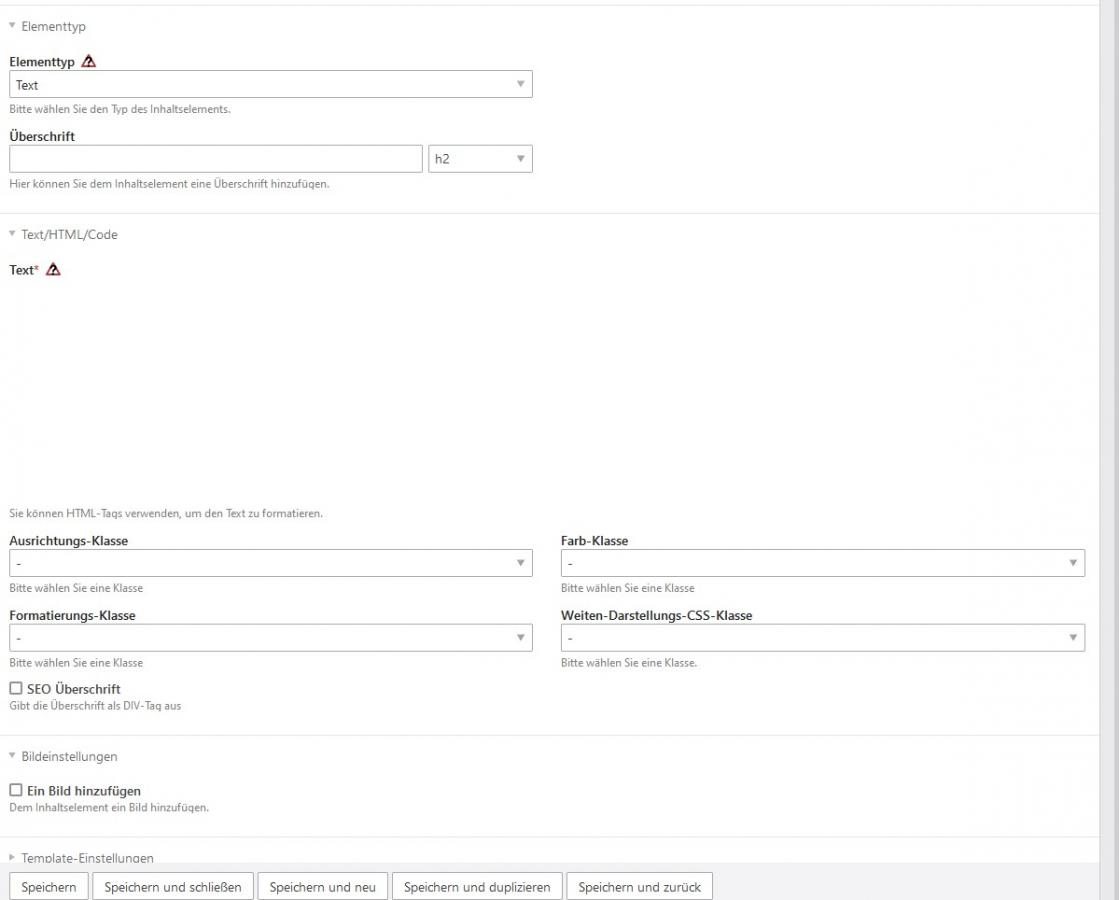Open the Weiten-Darstellungs-CSS-Klasse dropdown
This screenshot has height=900, width=1119.
822,638
